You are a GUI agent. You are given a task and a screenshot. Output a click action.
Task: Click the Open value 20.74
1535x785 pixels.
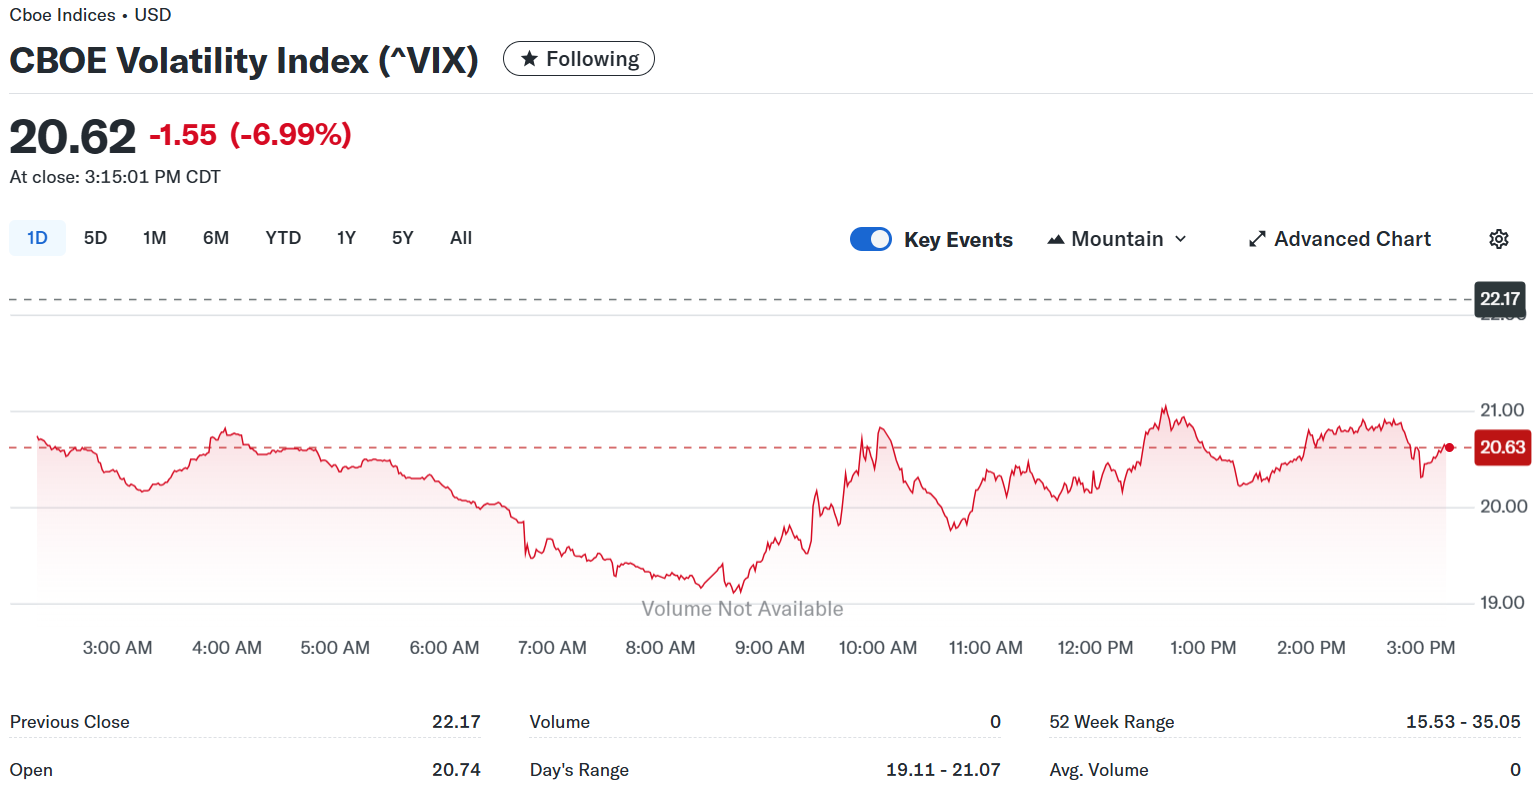[x=456, y=770]
